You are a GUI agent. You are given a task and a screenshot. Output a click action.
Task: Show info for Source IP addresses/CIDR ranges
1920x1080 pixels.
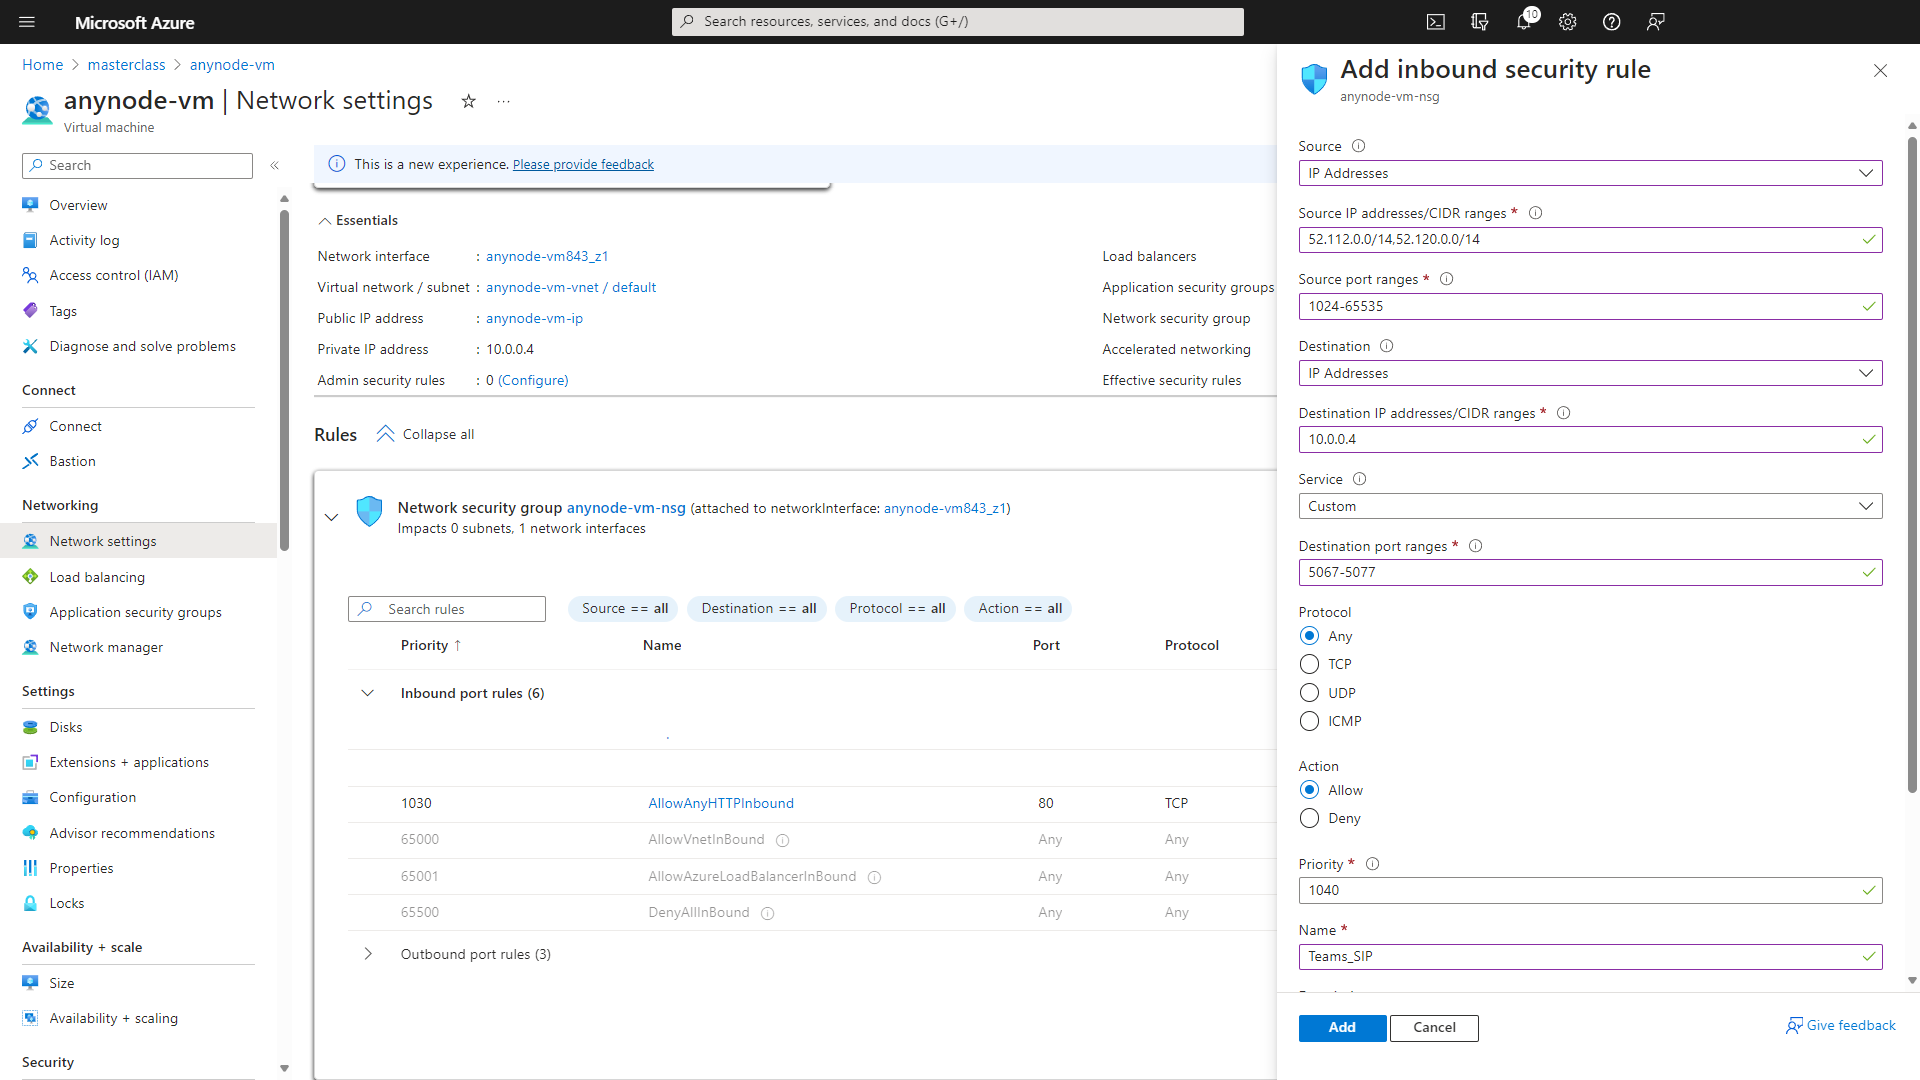(x=1536, y=213)
